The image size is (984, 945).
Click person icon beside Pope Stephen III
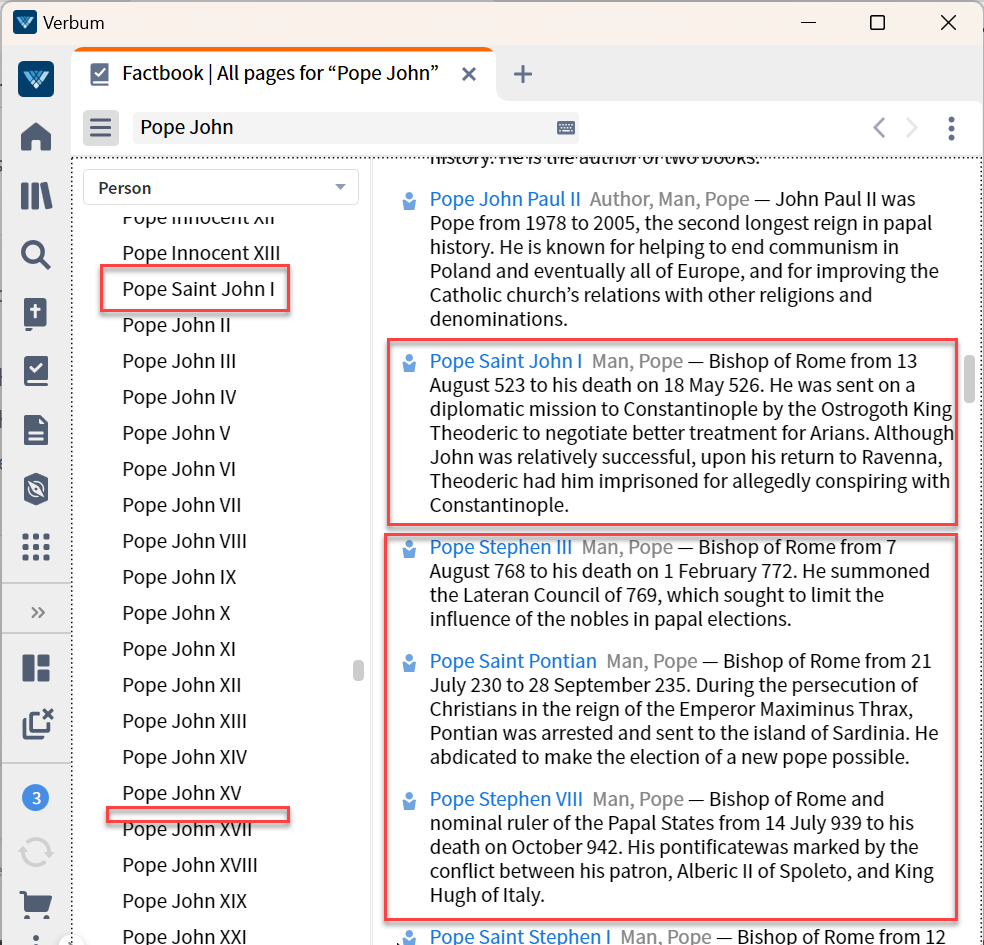click(x=409, y=548)
